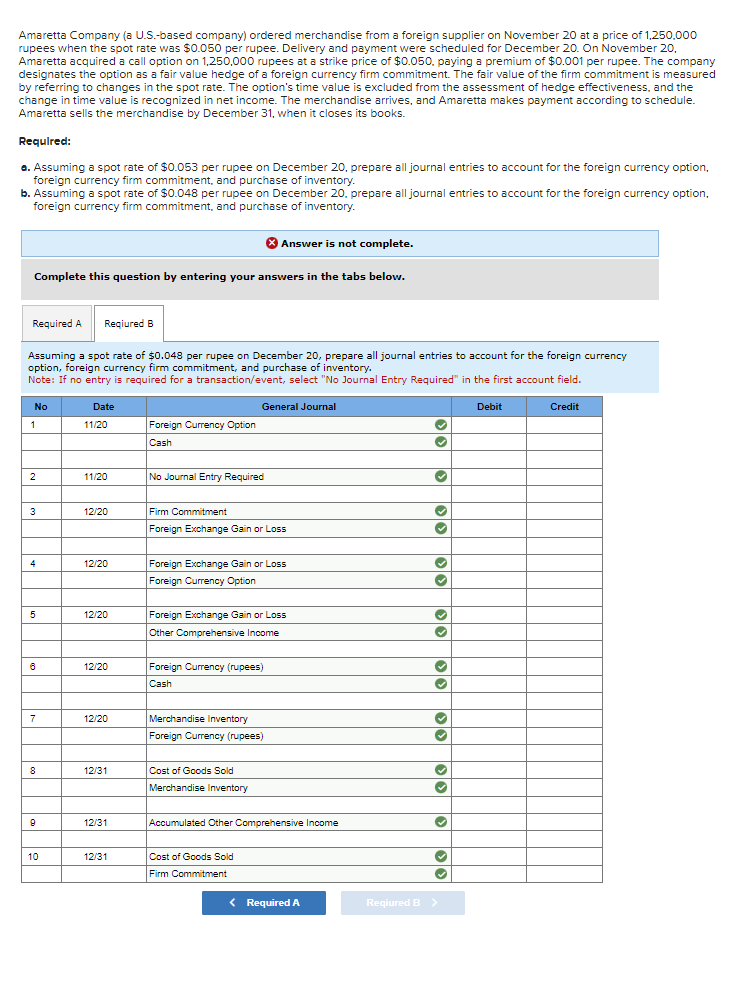Click debit cell for Foreign Exchange Gain entry 4
740x989 pixels.
[x=489, y=563]
